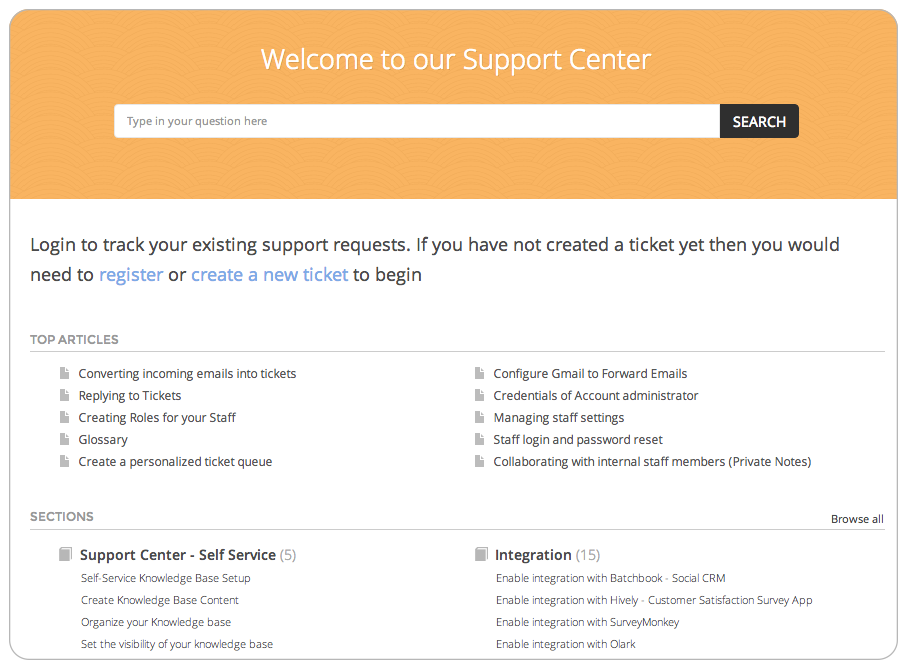Viewport: 911px width, 663px height.
Task: Open the create a new ticket link
Action: [269, 274]
